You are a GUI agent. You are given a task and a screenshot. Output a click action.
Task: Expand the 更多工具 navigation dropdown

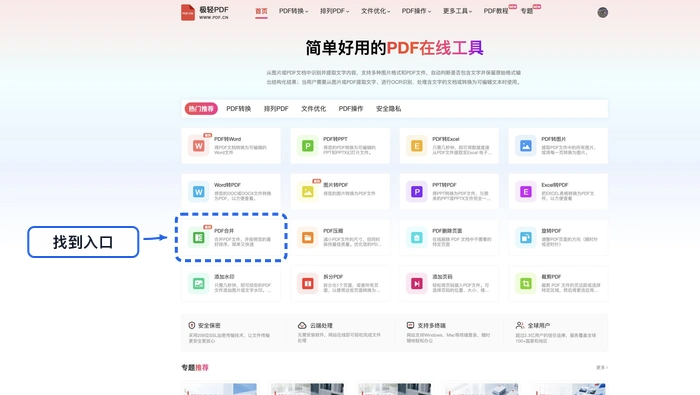(457, 11)
